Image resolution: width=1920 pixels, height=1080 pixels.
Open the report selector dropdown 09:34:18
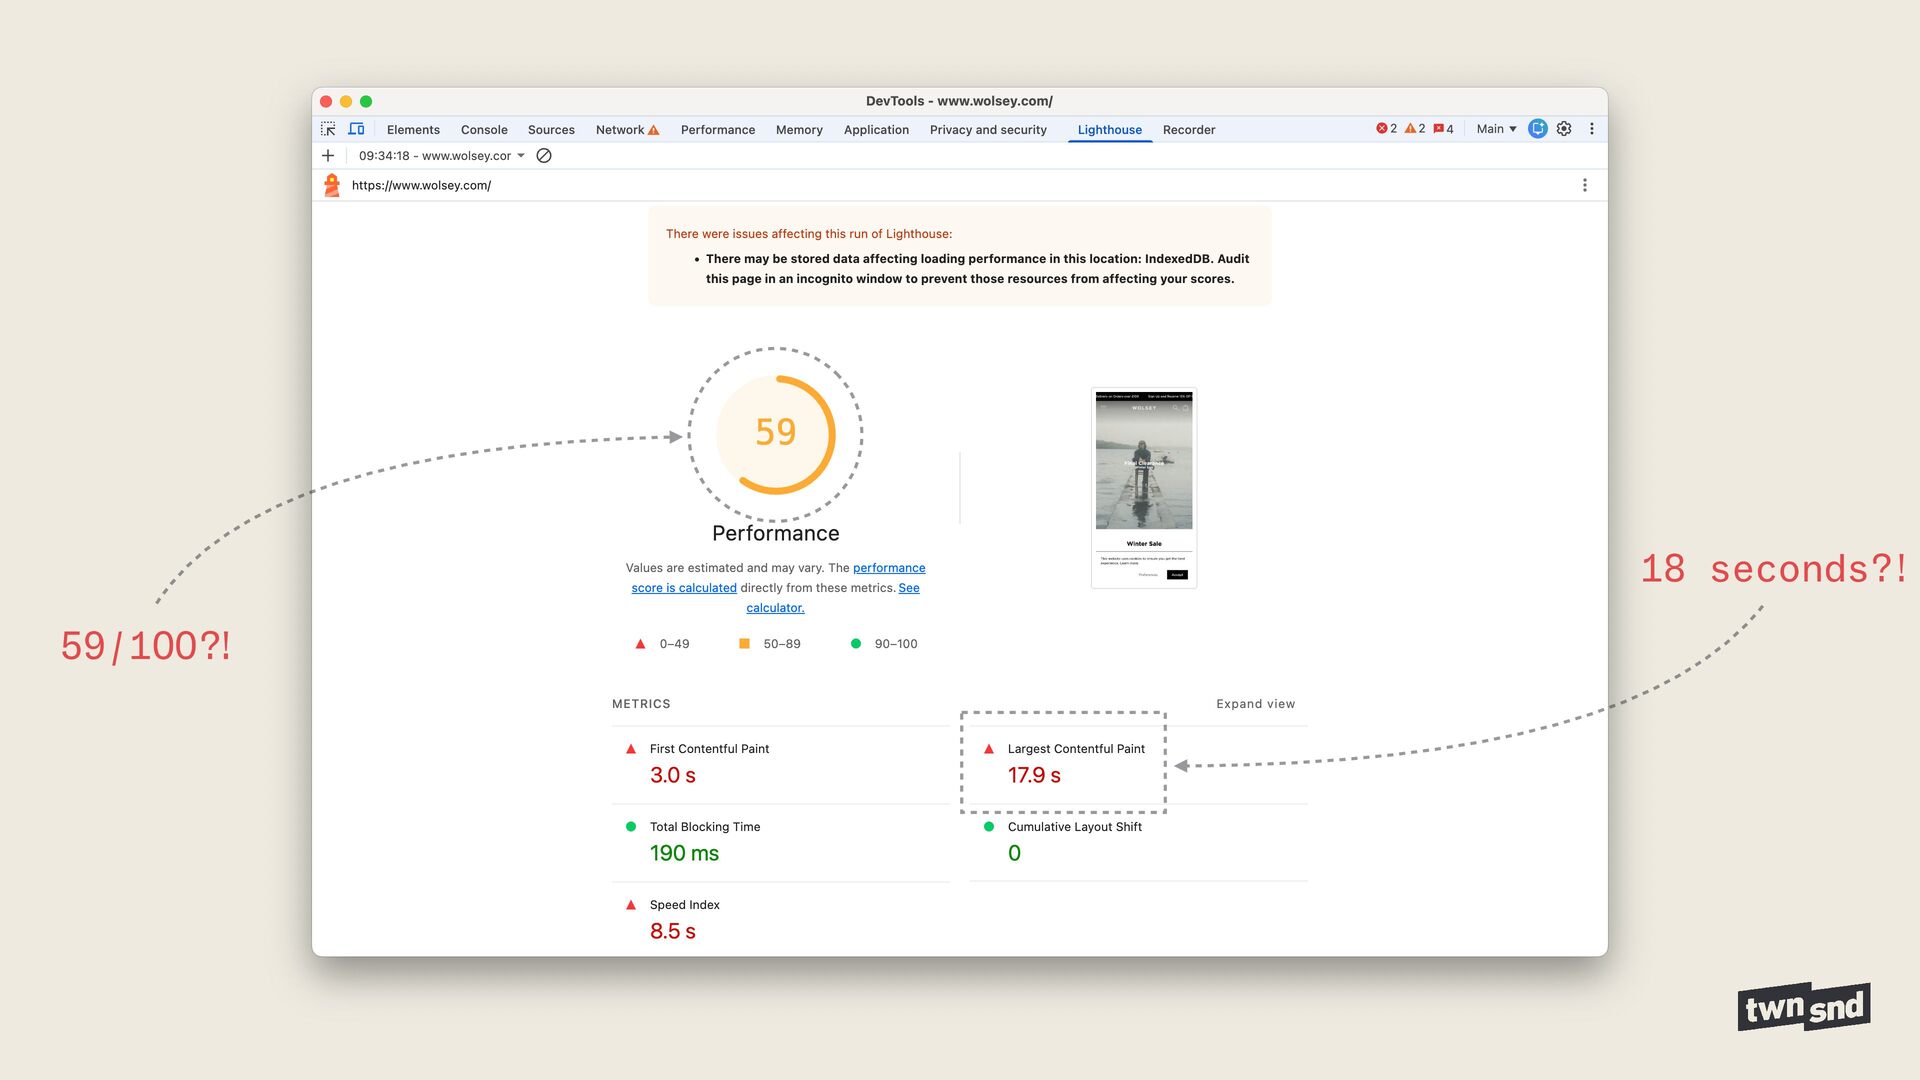click(x=441, y=156)
